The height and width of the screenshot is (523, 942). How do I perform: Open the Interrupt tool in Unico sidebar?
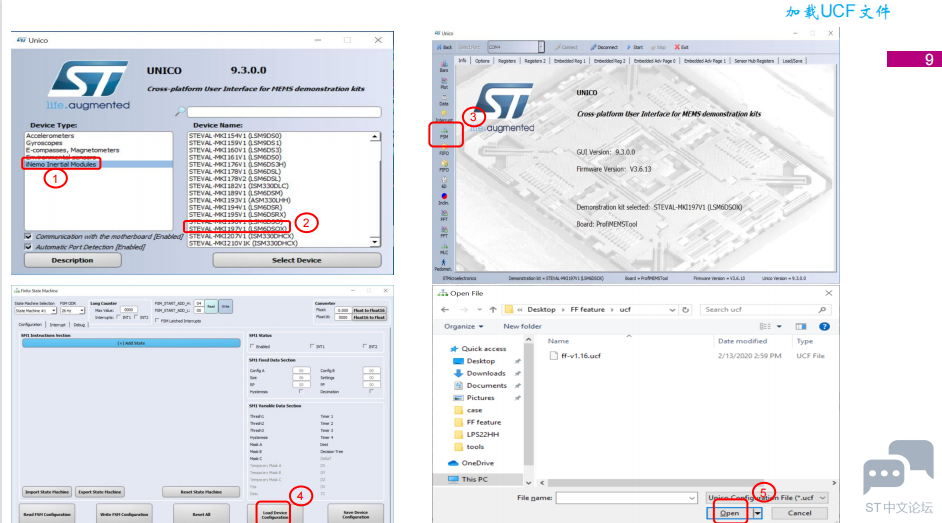click(444, 116)
